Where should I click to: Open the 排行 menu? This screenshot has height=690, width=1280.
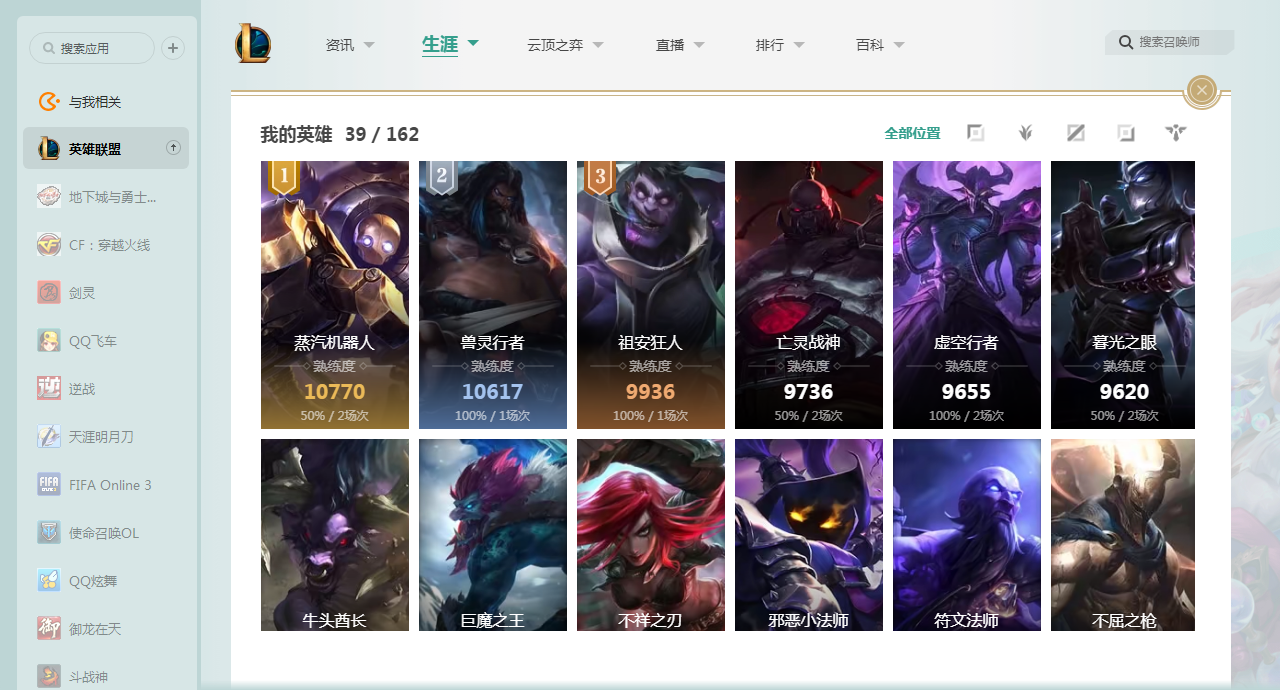[780, 45]
